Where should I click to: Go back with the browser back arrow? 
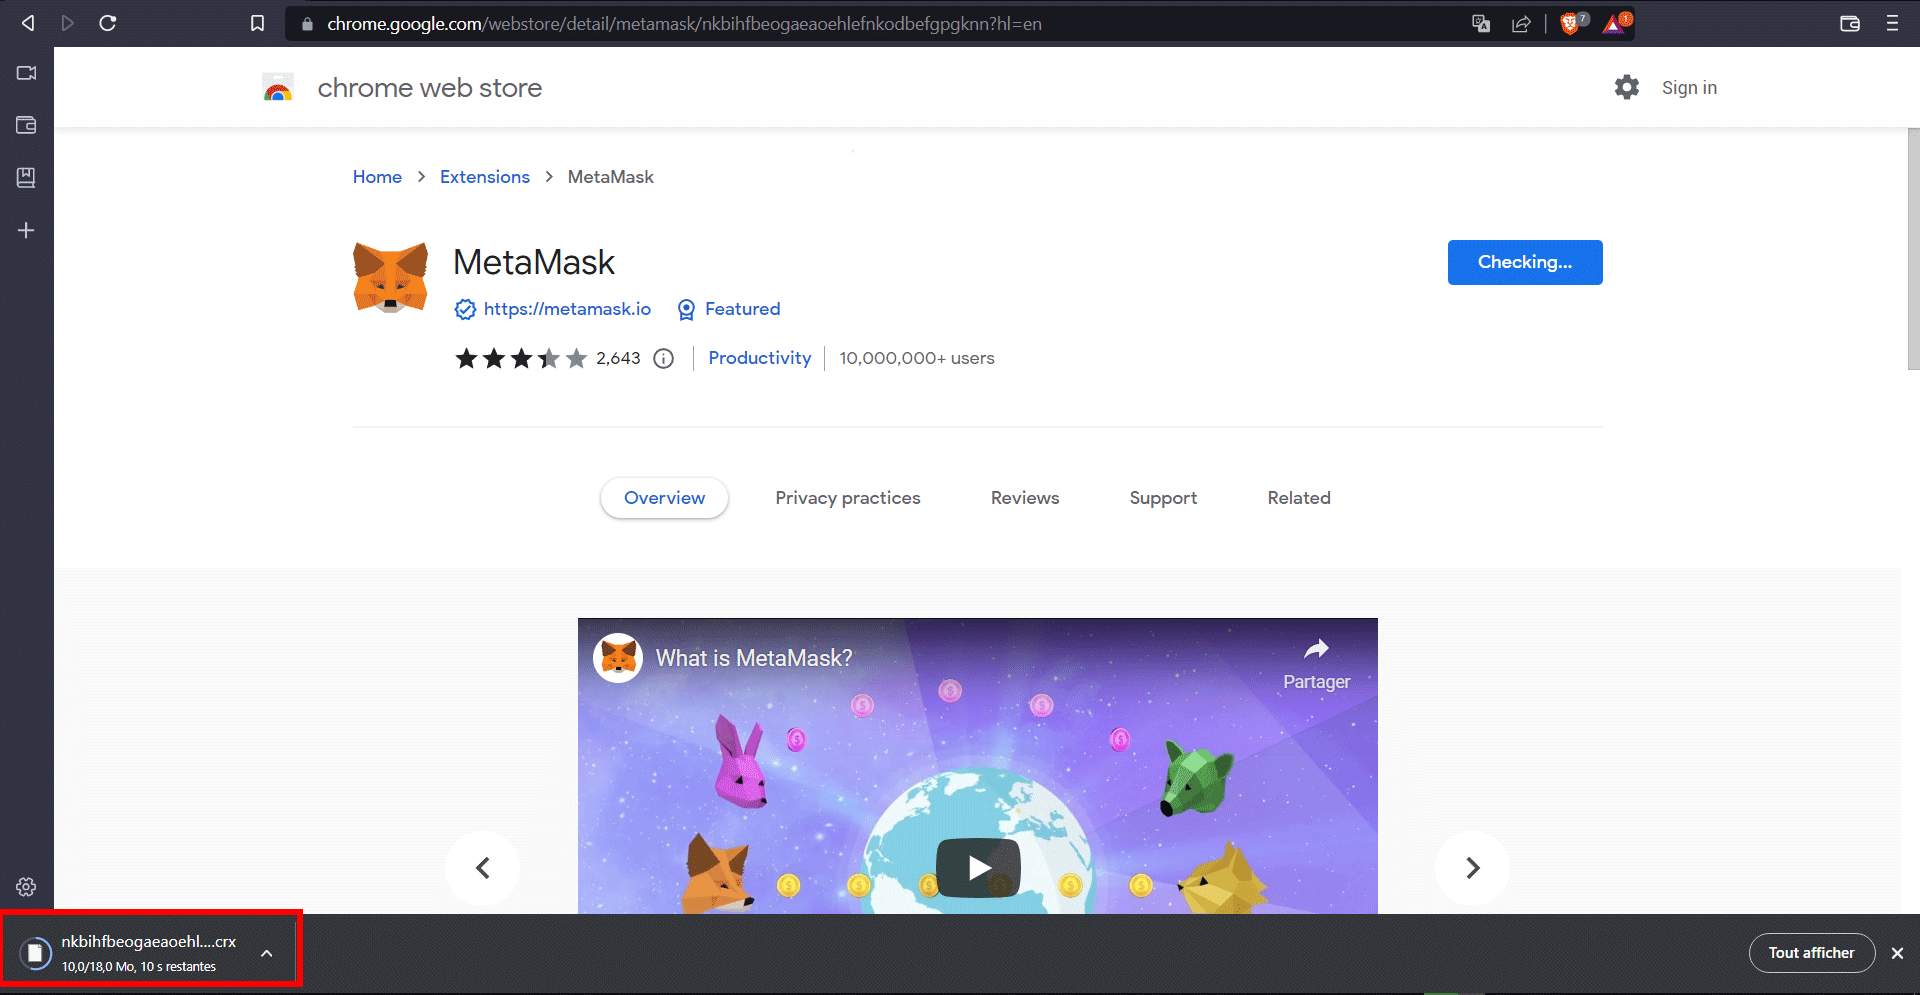28,23
